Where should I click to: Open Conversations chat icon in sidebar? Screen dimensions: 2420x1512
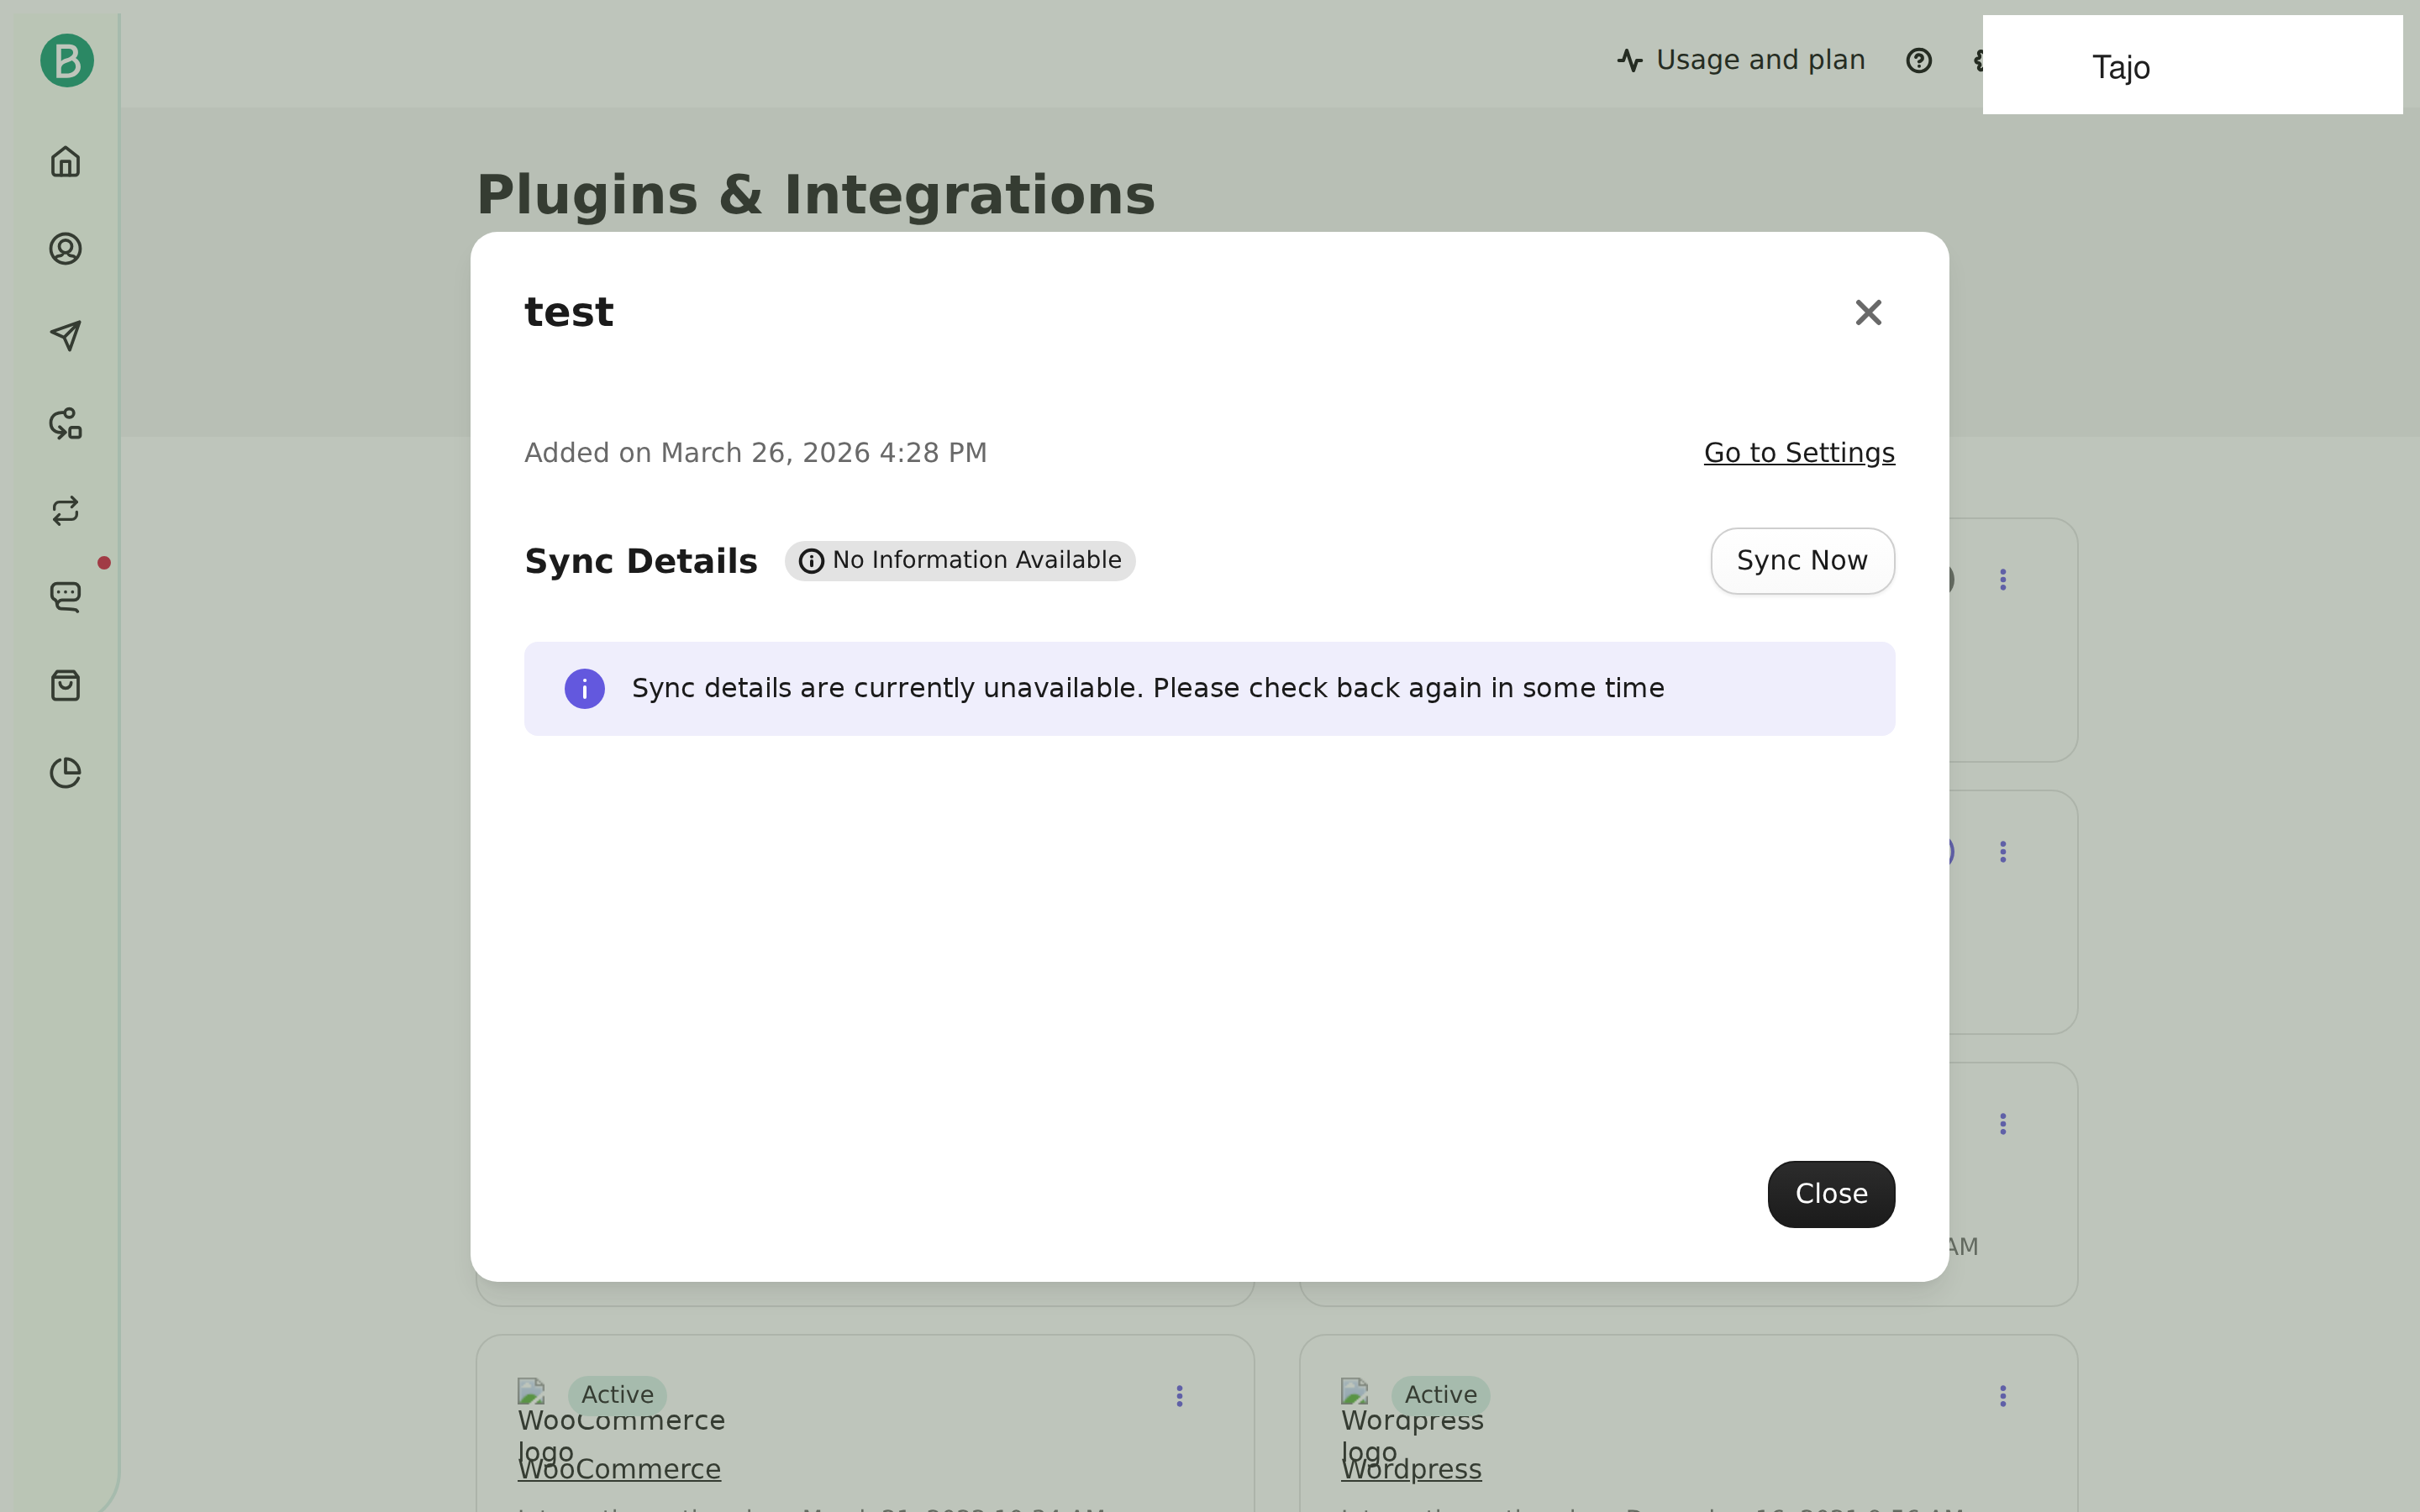click(65, 597)
